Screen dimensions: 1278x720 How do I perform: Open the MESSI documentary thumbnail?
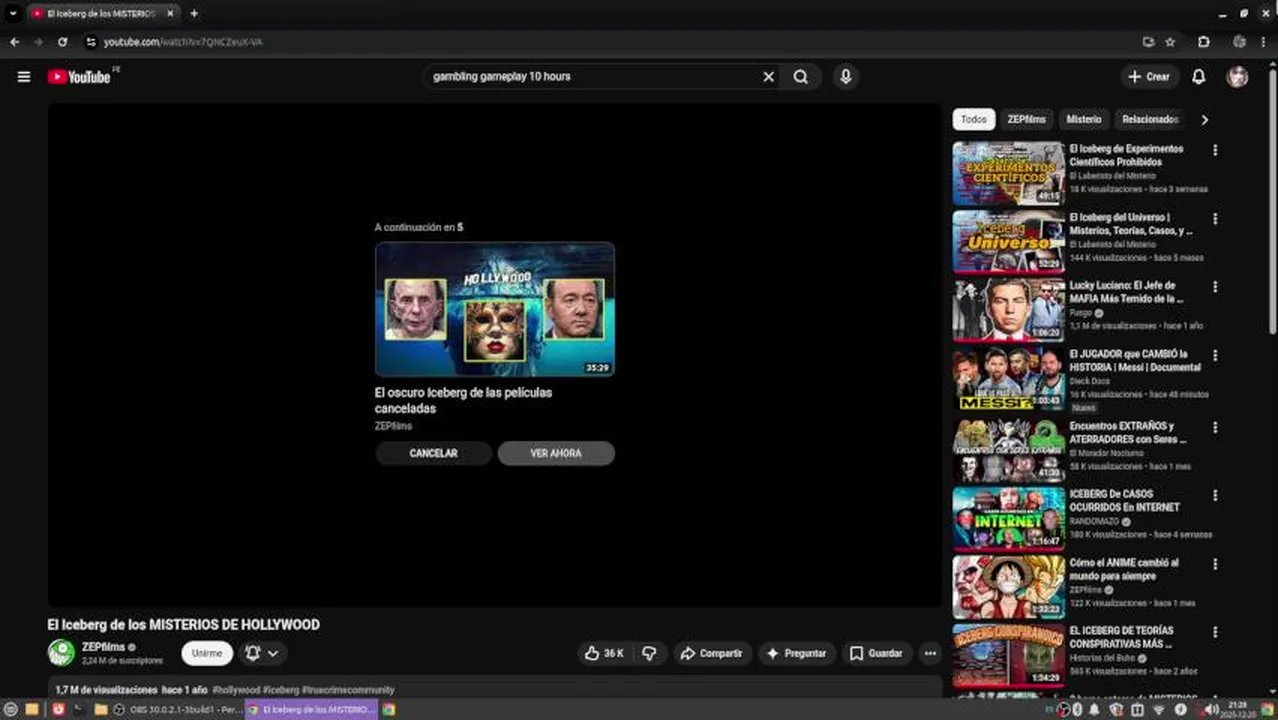coord(1008,379)
